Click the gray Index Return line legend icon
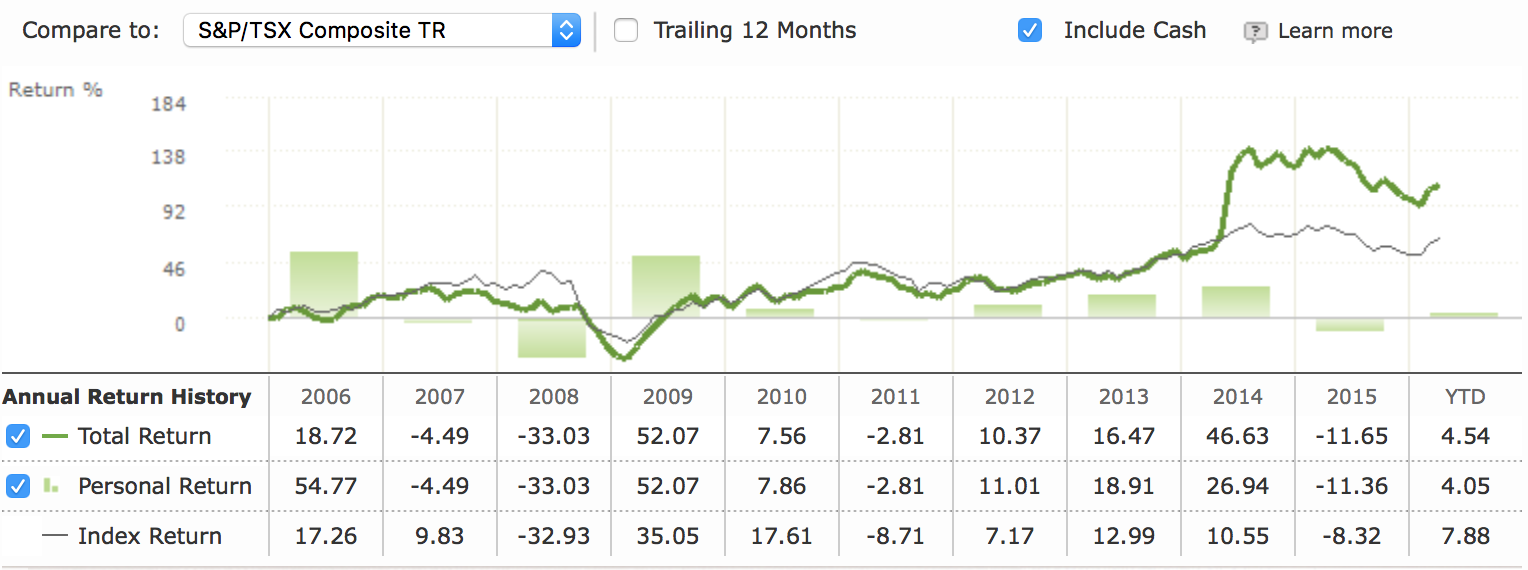Viewport: 1528px width, 570px height. (x=55, y=536)
